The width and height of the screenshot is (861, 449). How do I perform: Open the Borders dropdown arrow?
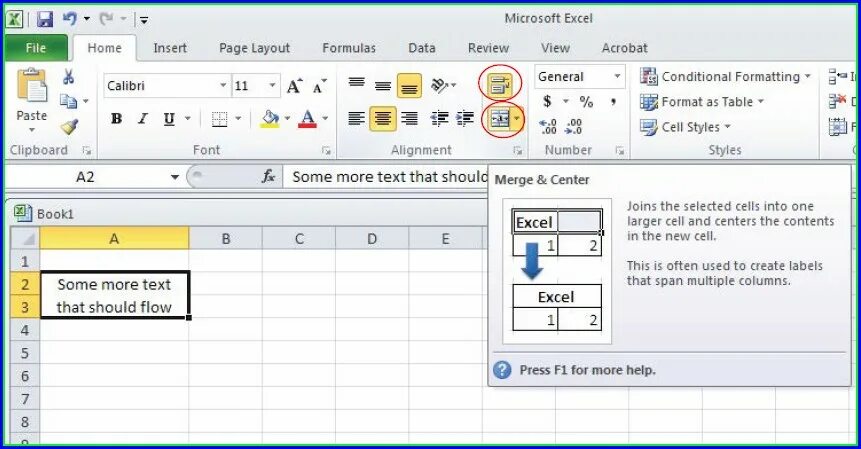[x=238, y=119]
